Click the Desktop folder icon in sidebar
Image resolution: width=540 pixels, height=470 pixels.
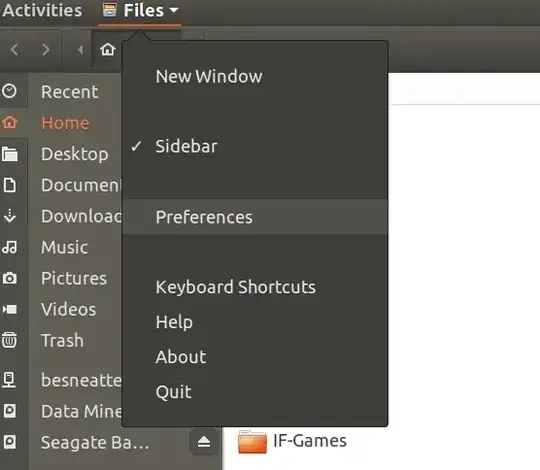(x=10, y=154)
